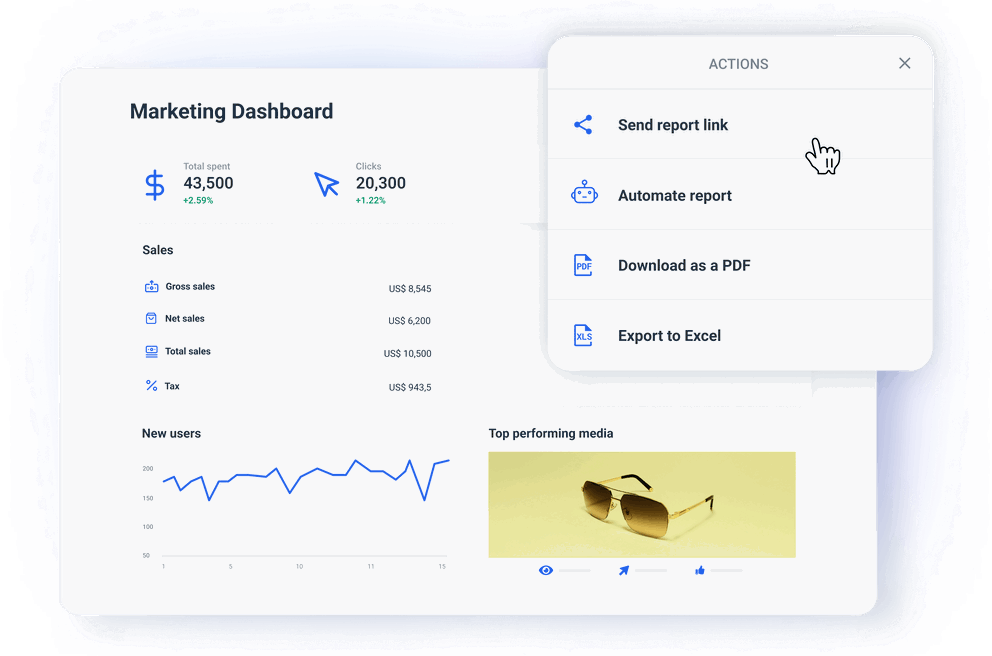Click the dollar icon next to Total spent
Screen dimensions: 992x656
[x=154, y=184]
